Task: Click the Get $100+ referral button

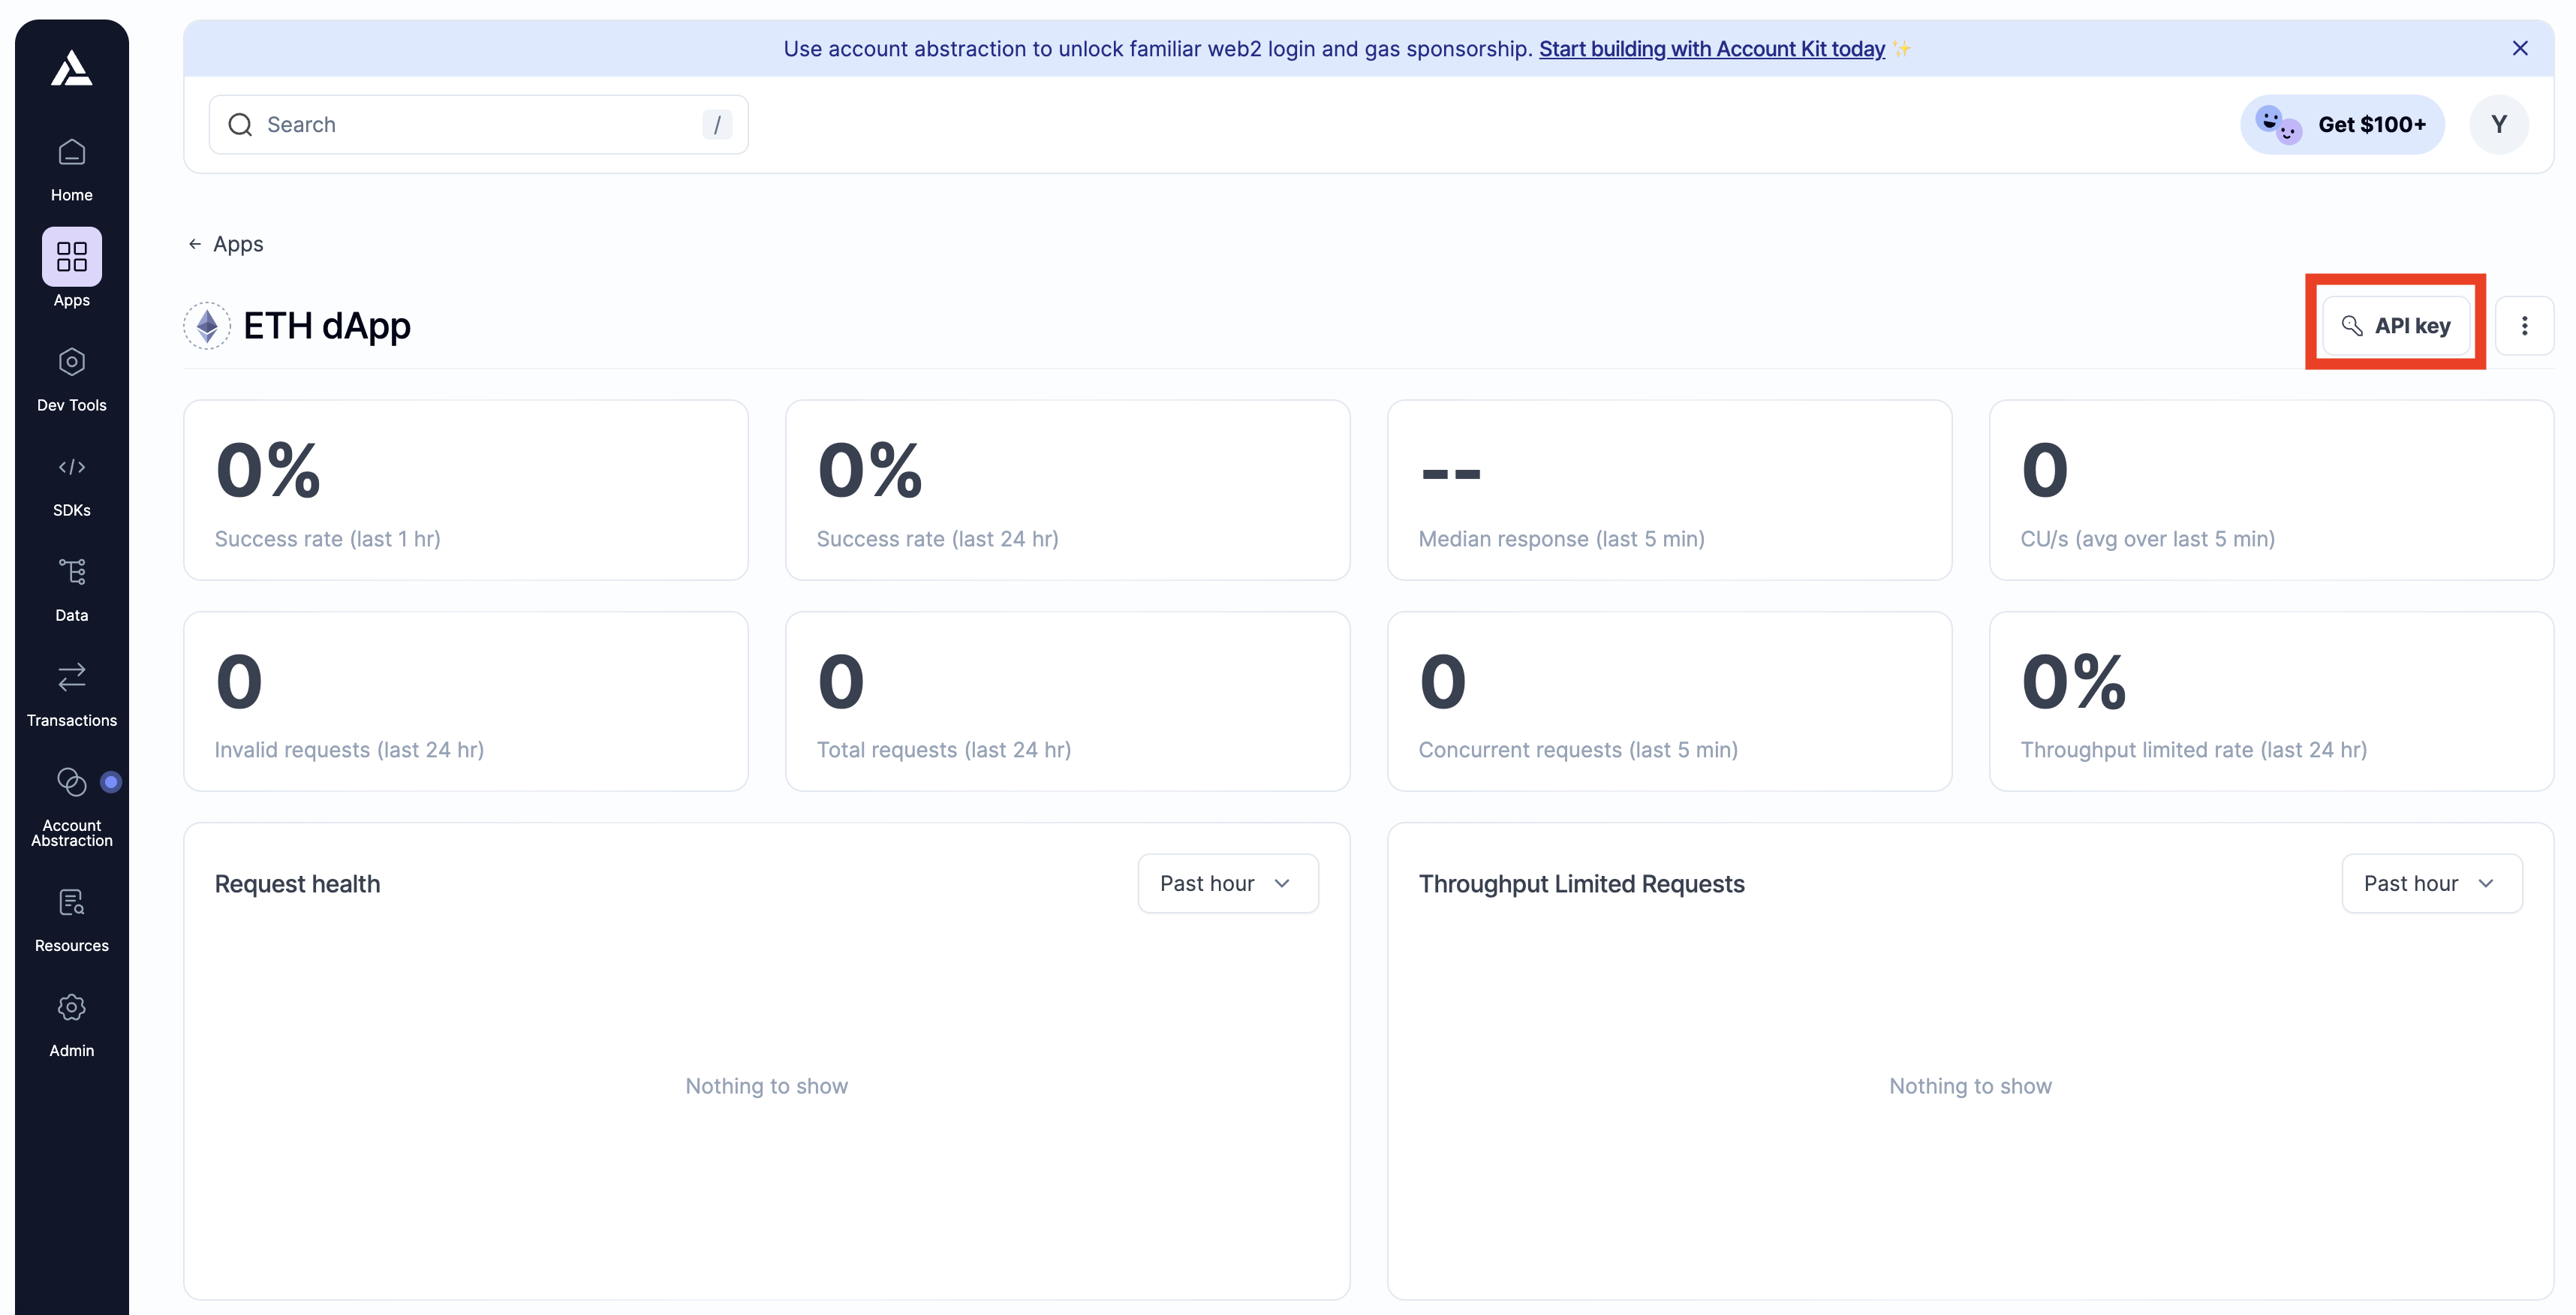Action: pos(2342,124)
